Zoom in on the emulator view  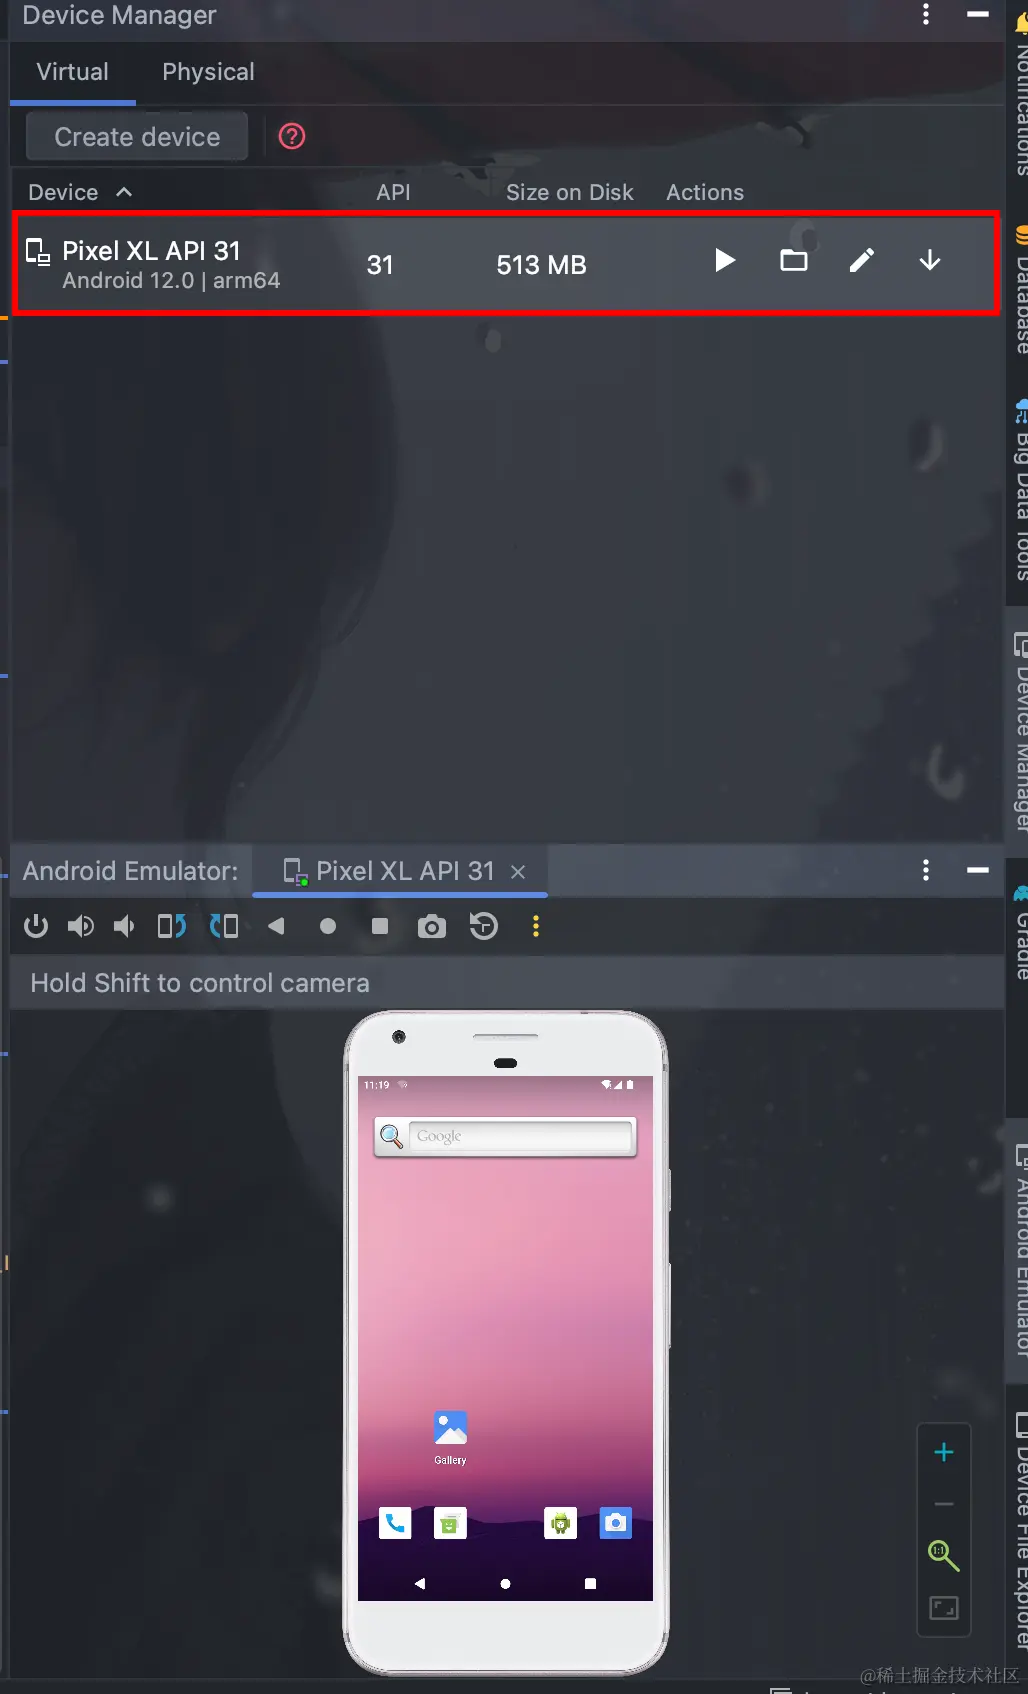944,1452
